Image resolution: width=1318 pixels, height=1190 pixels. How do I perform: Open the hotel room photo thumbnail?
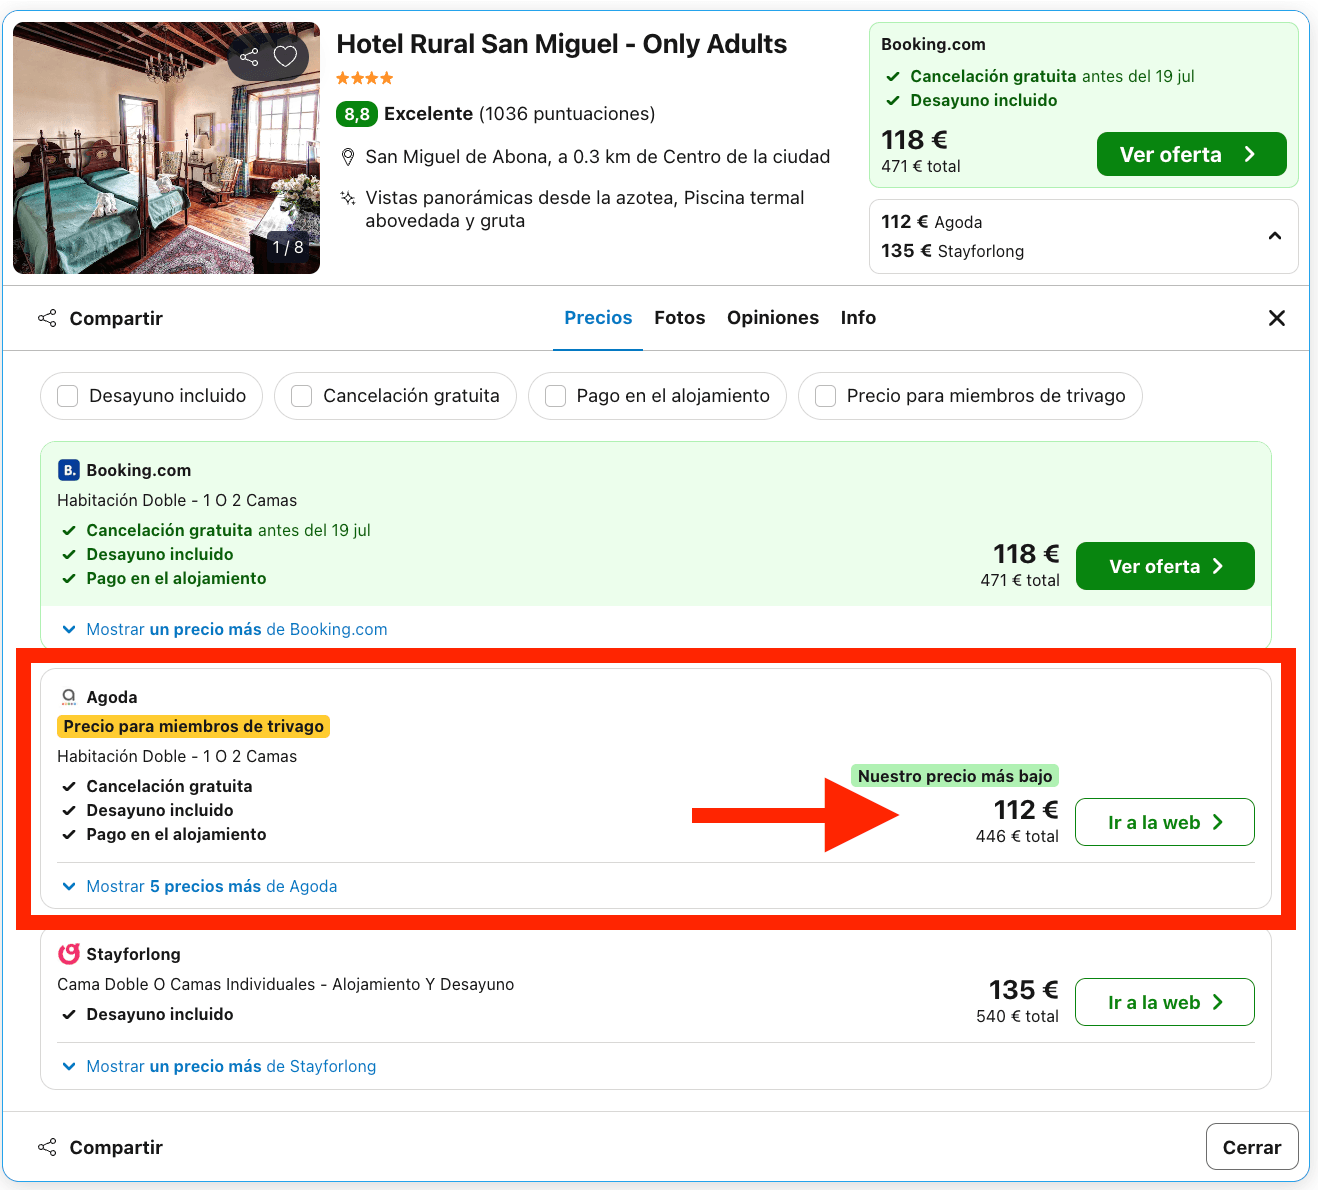pyautogui.click(x=166, y=148)
